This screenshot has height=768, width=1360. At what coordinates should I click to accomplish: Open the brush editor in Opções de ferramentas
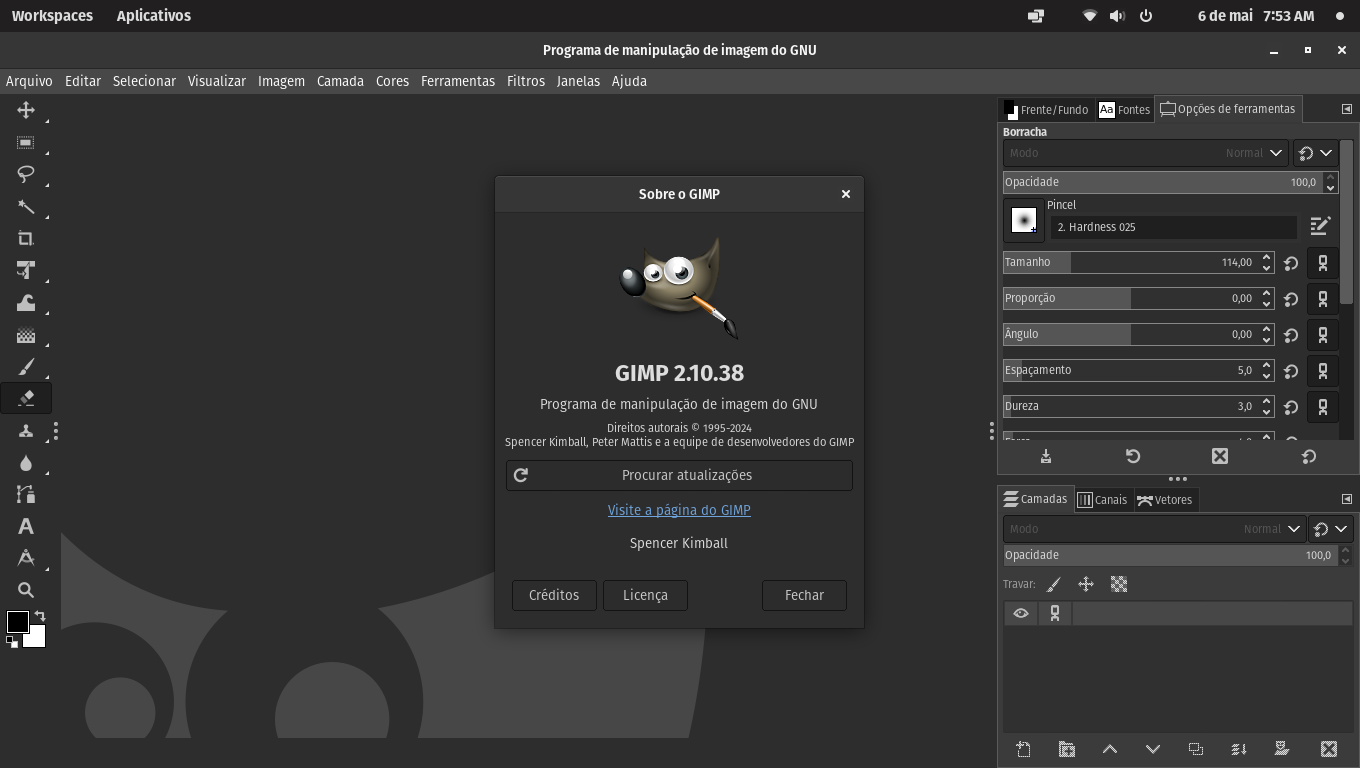1320,225
